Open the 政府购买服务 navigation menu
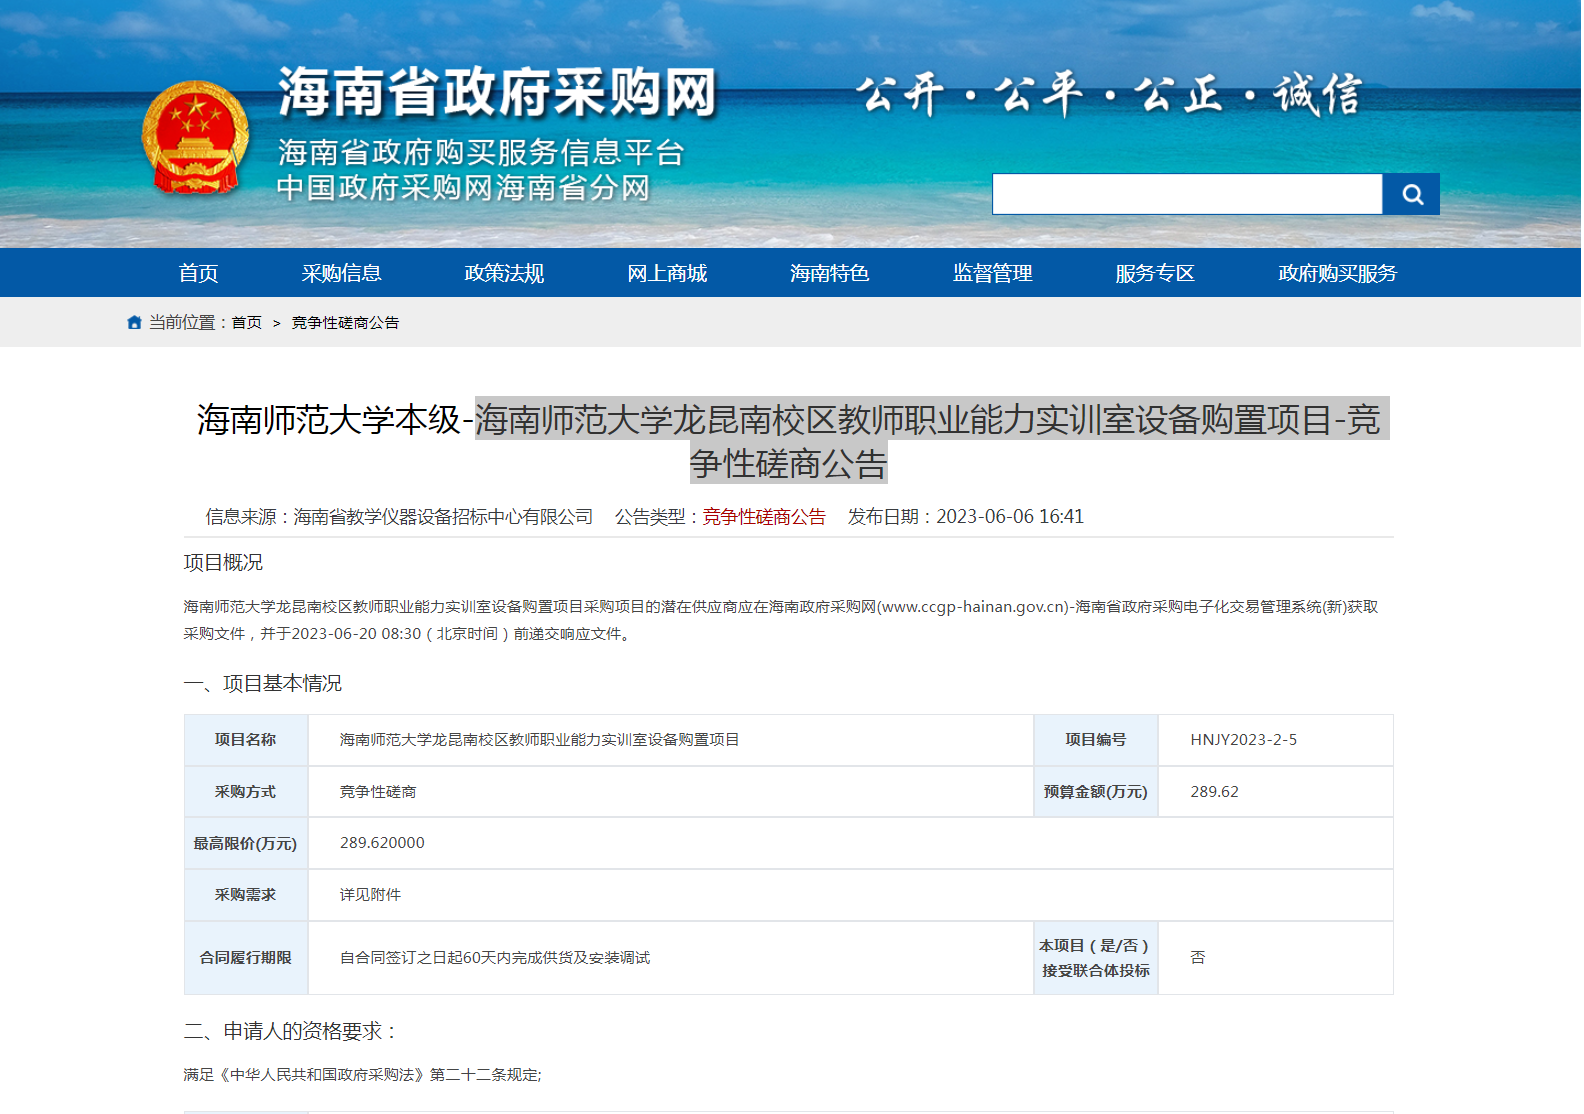 point(1337,273)
